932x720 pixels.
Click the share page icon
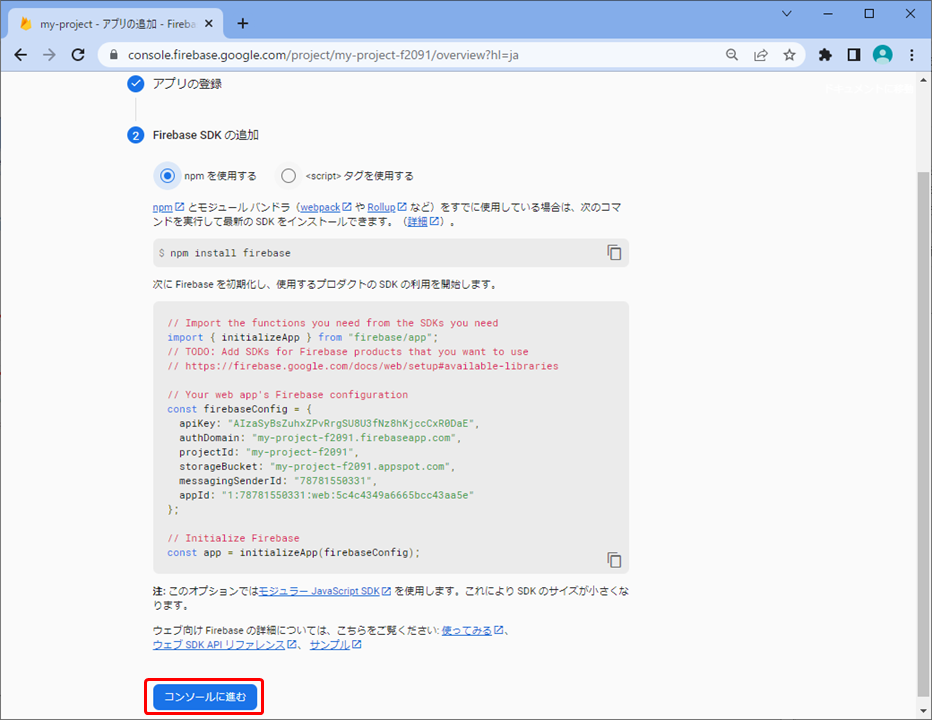pos(760,55)
